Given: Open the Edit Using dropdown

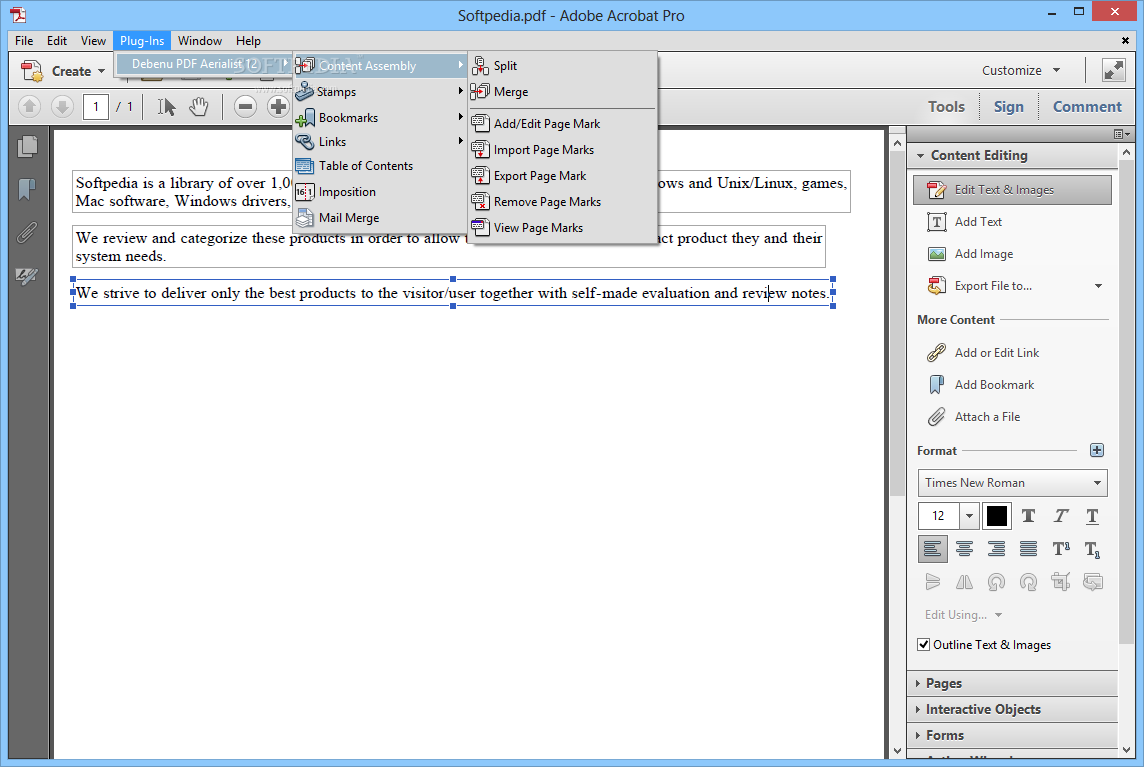Looking at the screenshot, I should pyautogui.click(x=963, y=614).
